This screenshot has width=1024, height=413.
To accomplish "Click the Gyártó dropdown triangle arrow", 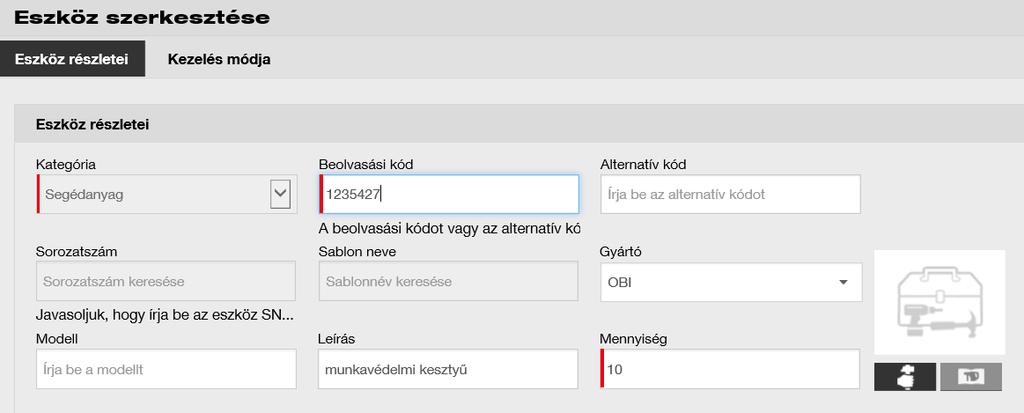I will (842, 282).
